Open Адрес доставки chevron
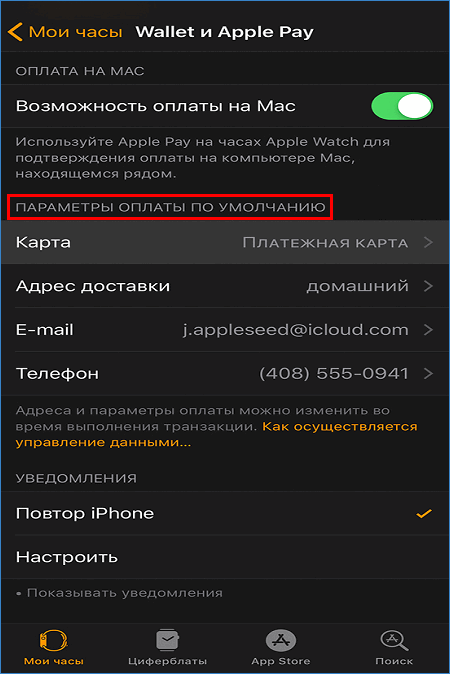The width and height of the screenshot is (450, 674). click(x=428, y=286)
